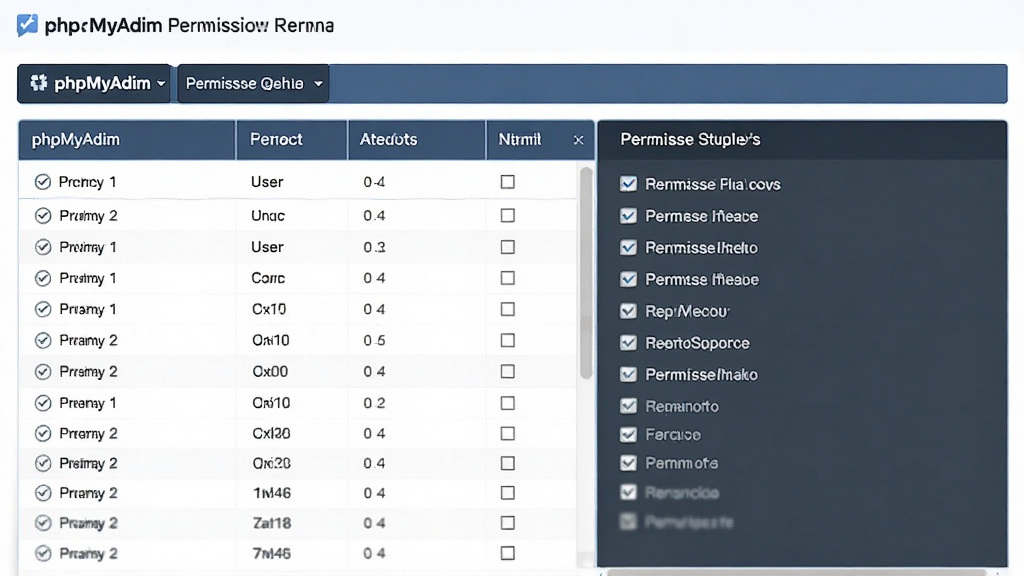This screenshot has width=1024, height=576.
Task: Tick the Nimit checkbox in the Oxi28 row
Action: coord(507,464)
